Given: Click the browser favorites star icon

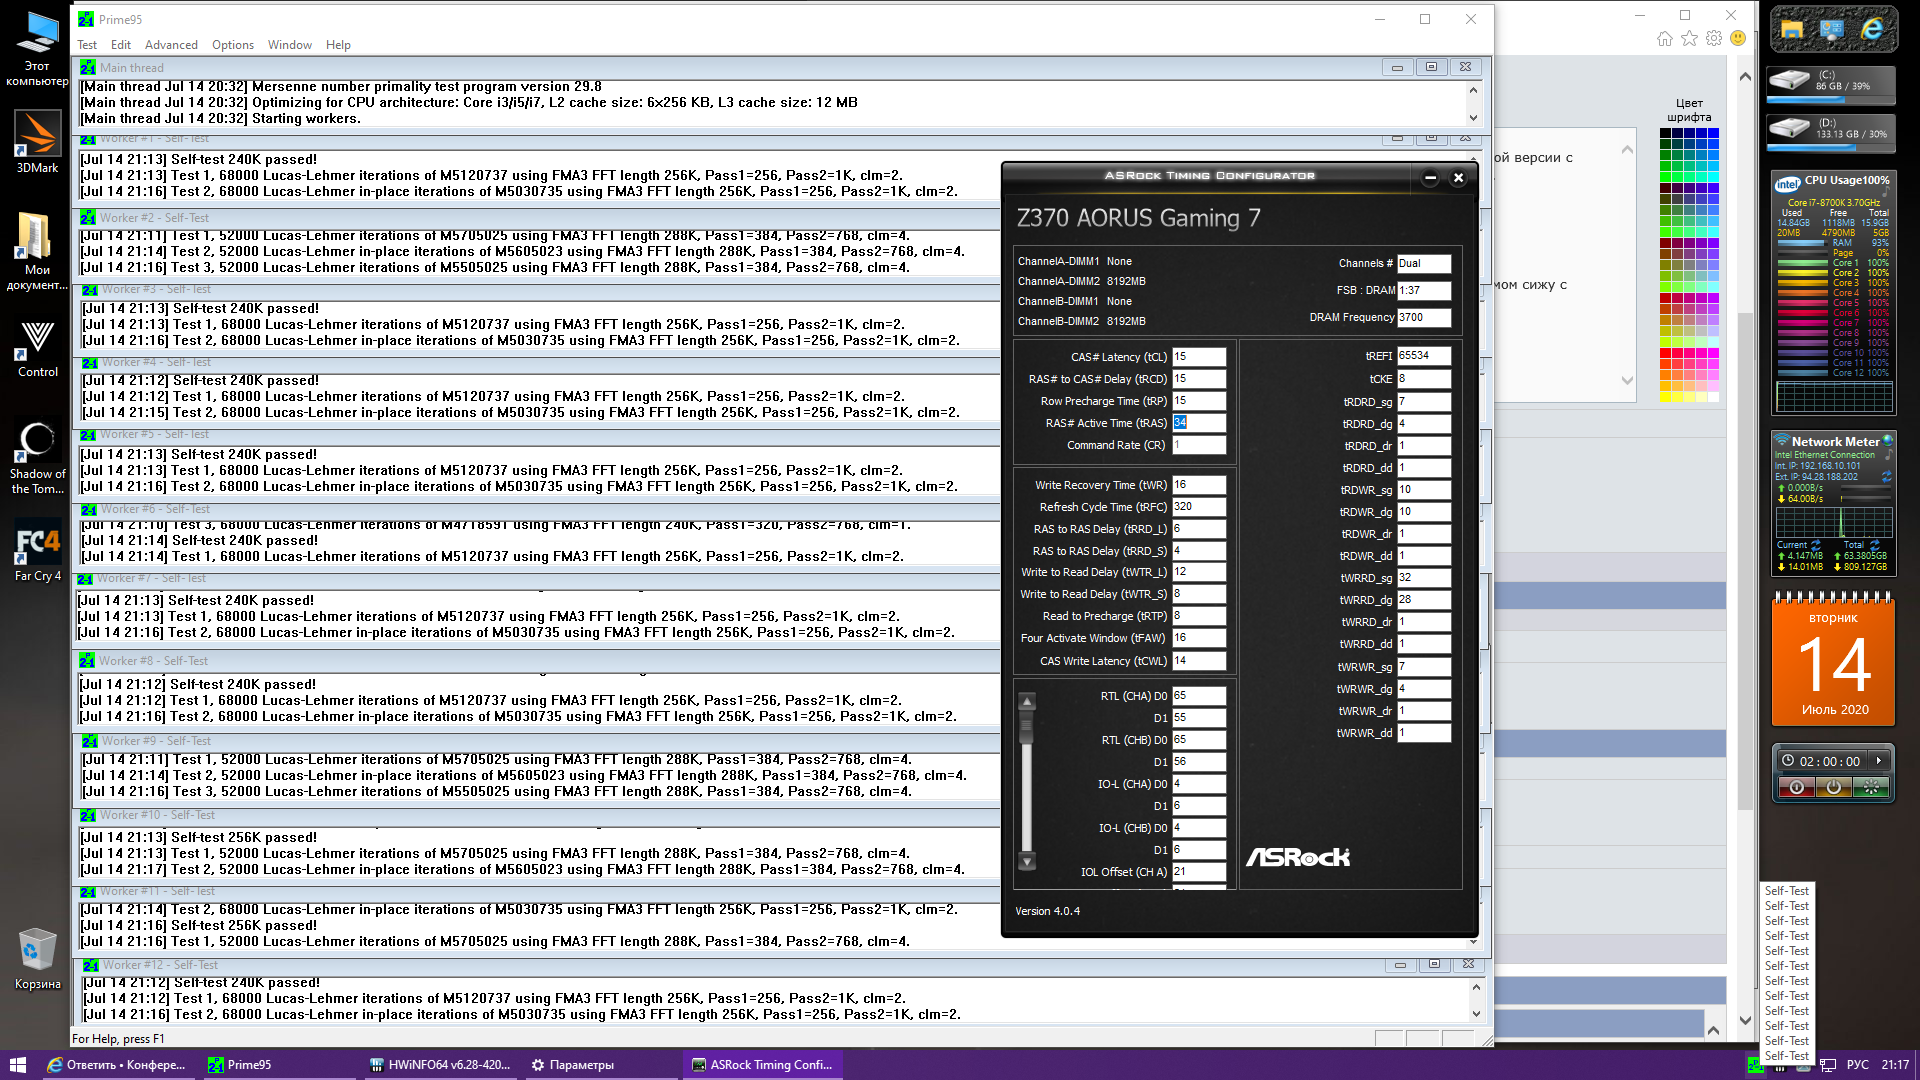Looking at the screenshot, I should [x=1689, y=39].
